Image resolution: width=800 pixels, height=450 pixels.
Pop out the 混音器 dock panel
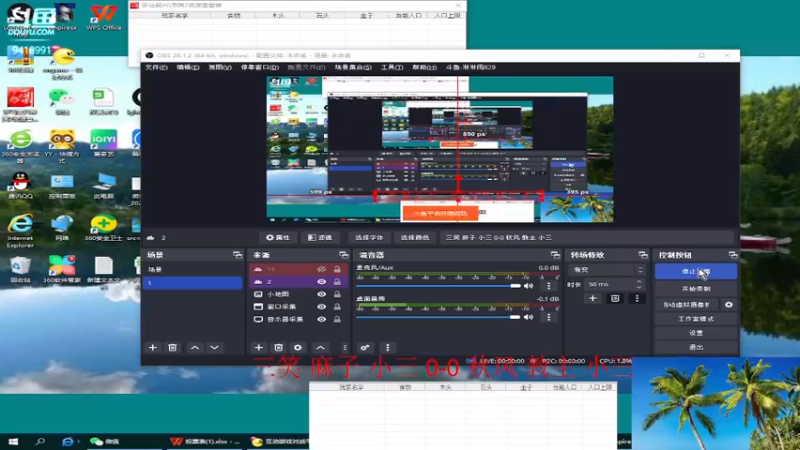click(555, 255)
